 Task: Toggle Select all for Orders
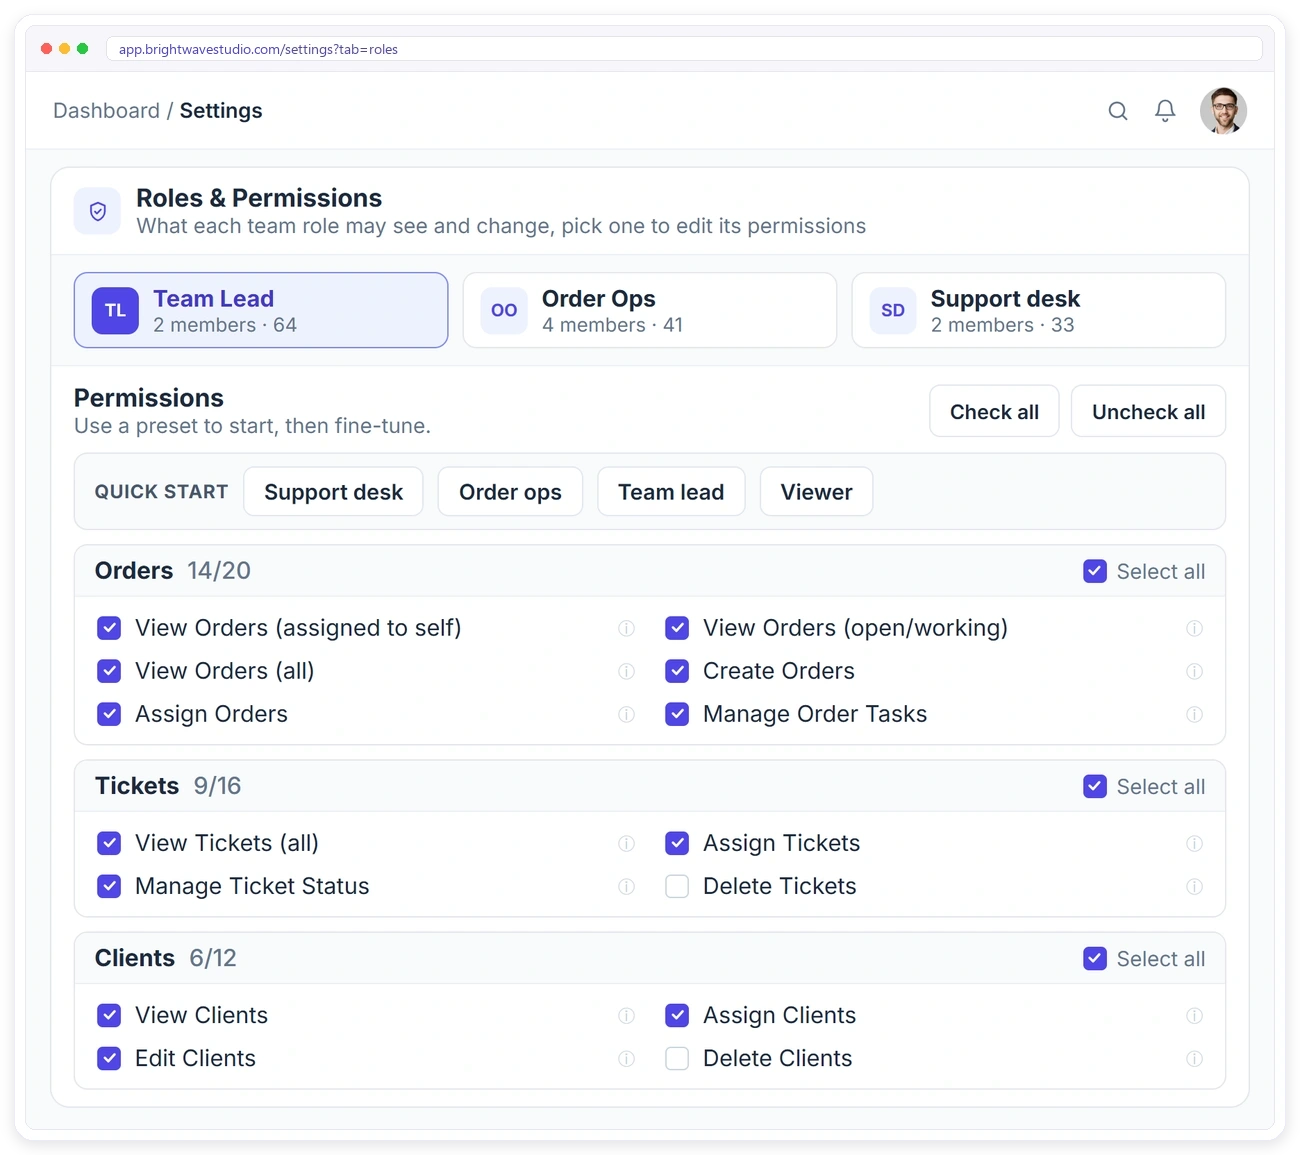[1095, 571]
